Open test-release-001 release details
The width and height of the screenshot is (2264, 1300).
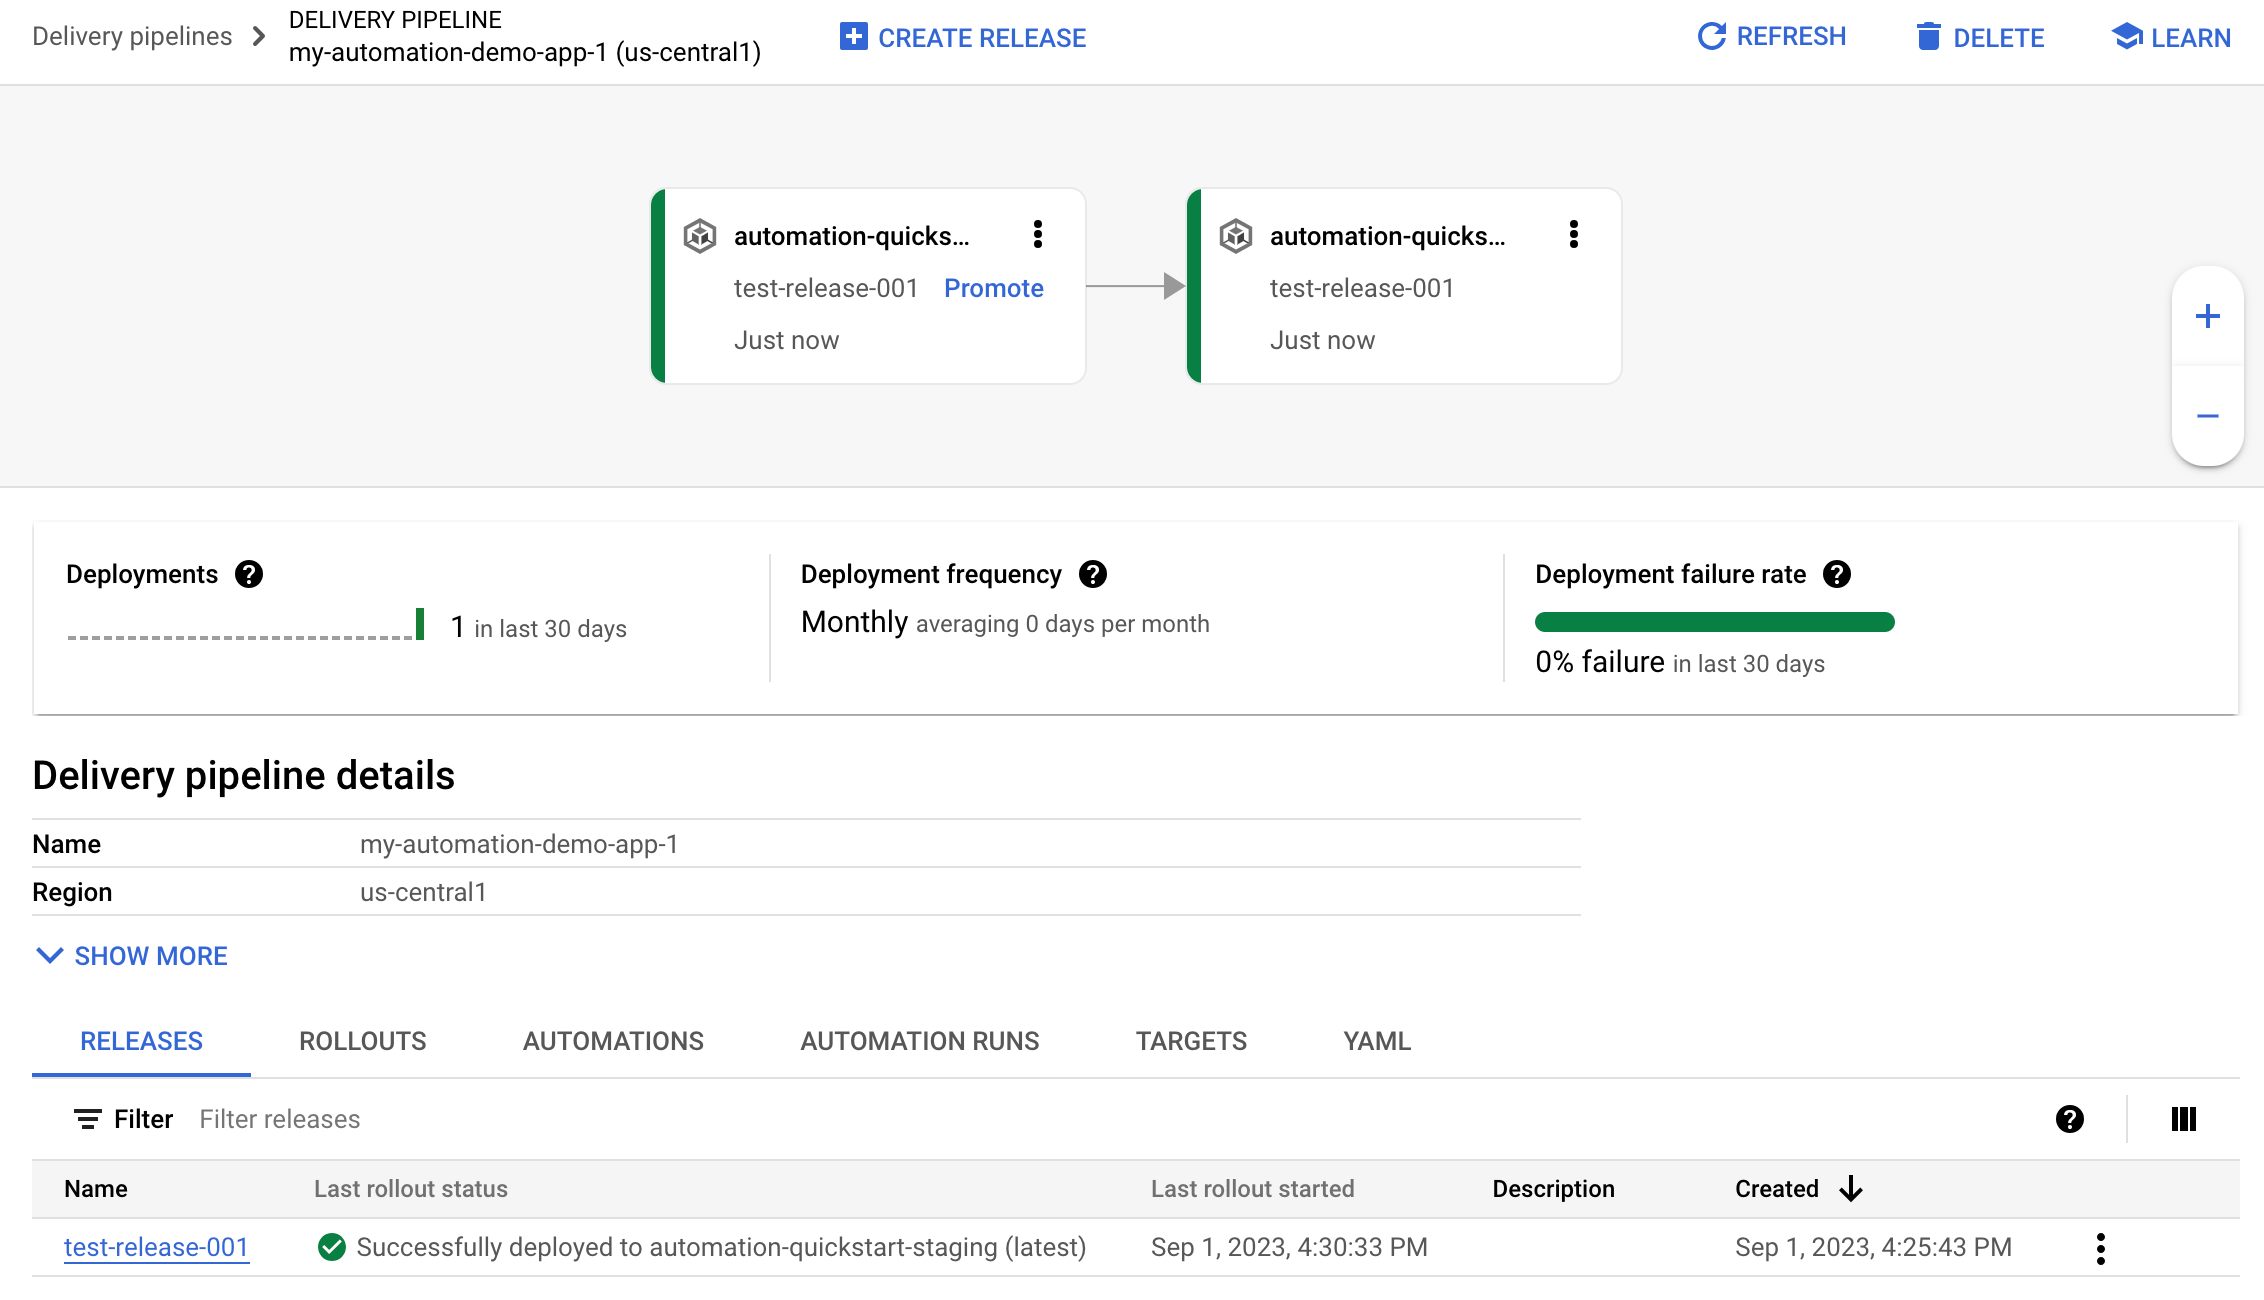(155, 1246)
